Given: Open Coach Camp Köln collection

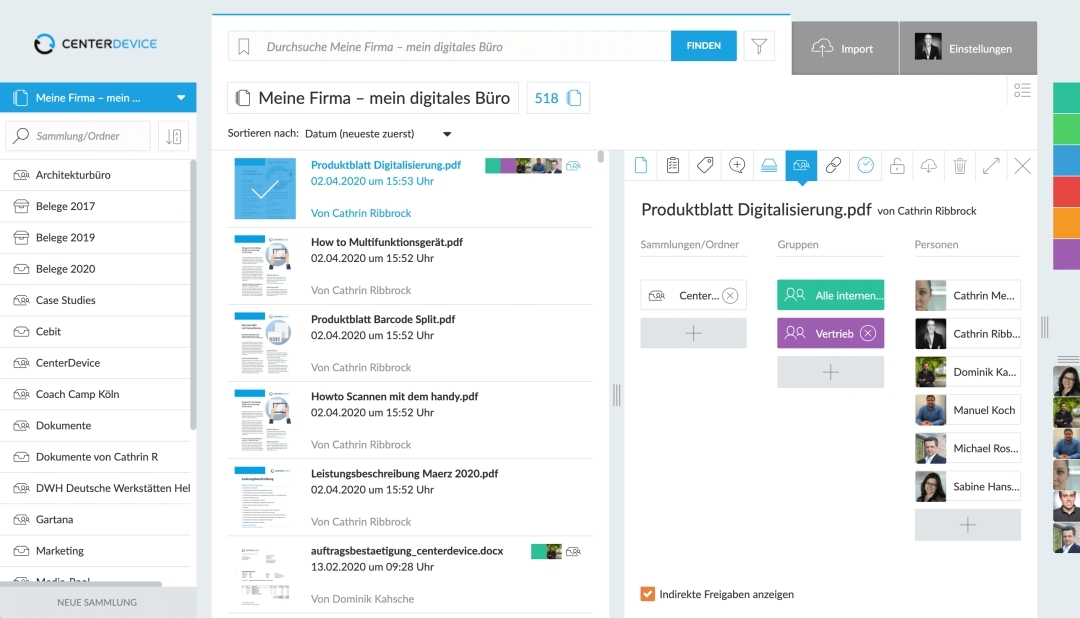Looking at the screenshot, I should (95, 394).
